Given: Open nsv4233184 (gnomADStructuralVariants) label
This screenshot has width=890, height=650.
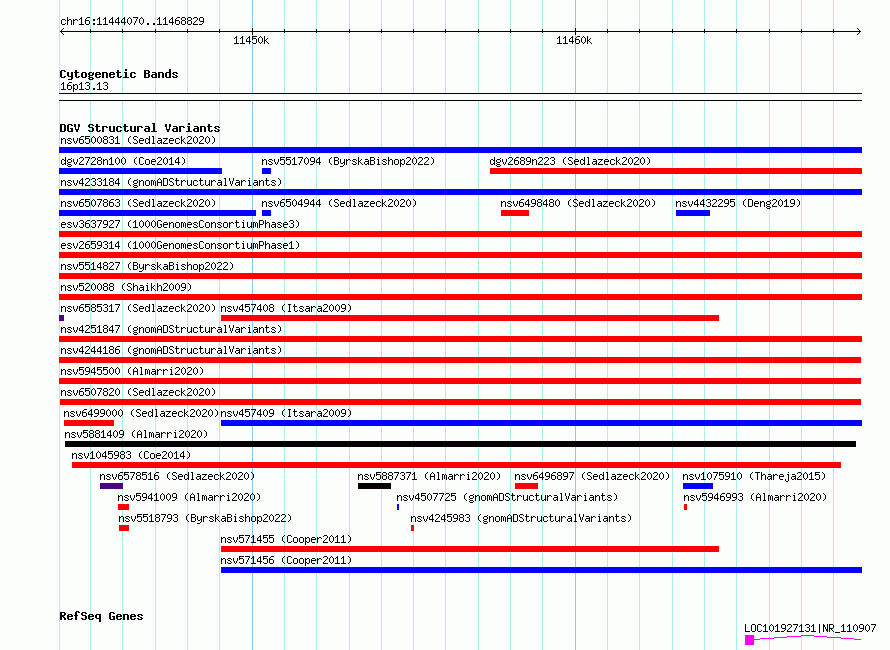Looking at the screenshot, I should pos(171,182).
